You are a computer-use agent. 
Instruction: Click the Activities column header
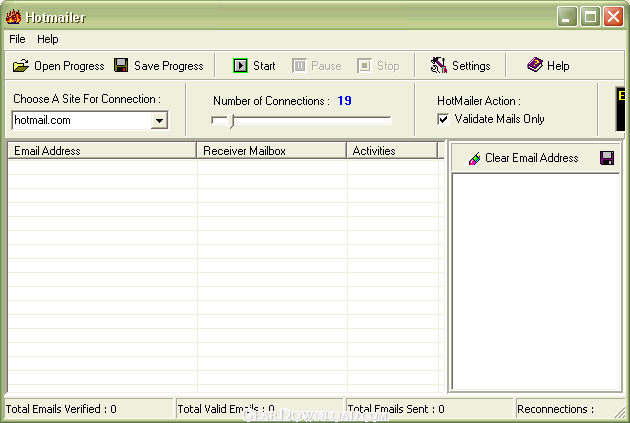(392, 151)
